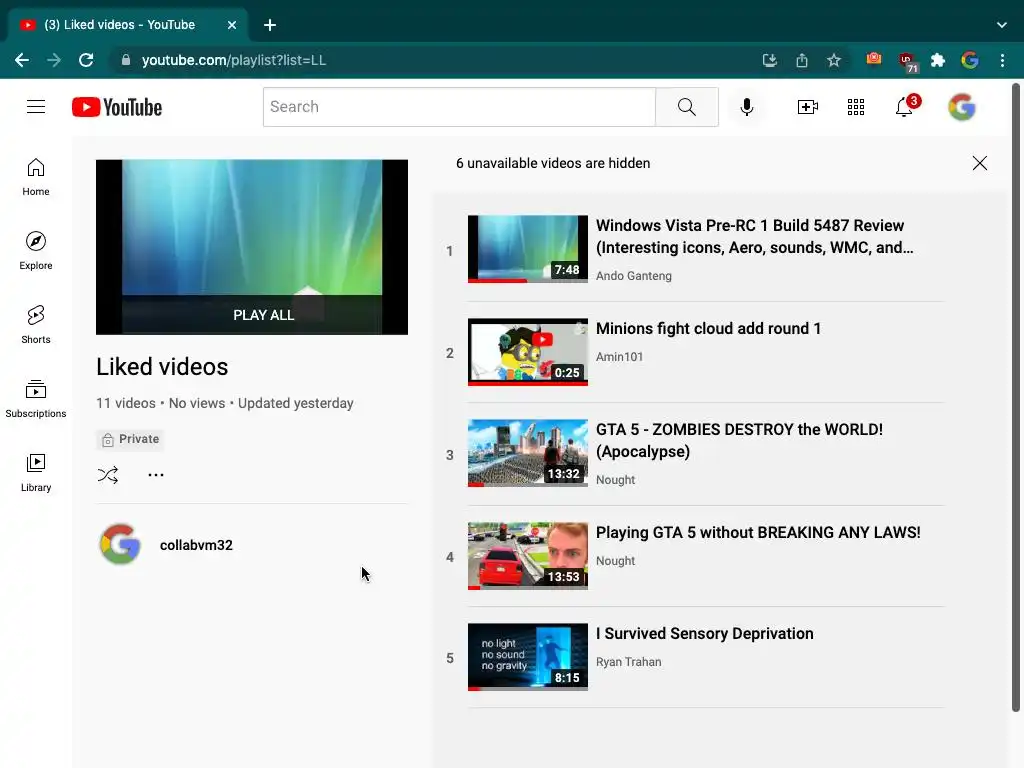The height and width of the screenshot is (768, 1024).
Task: Reload the page
Action: [x=86, y=60]
